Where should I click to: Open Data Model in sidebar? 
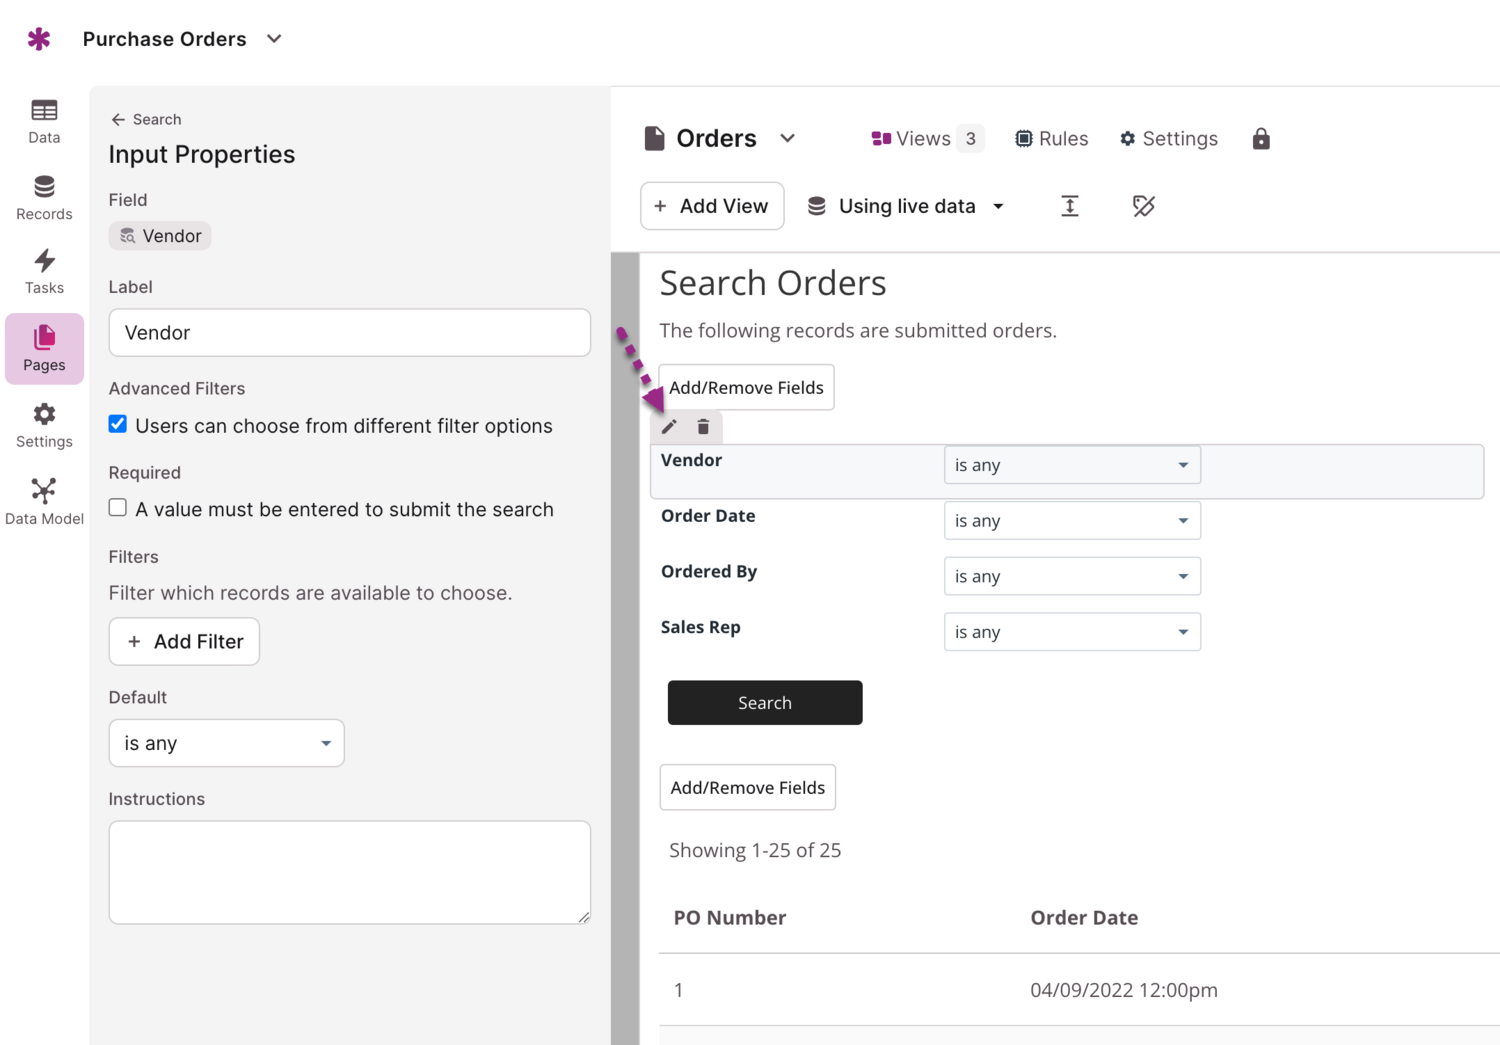pyautogui.click(x=44, y=501)
